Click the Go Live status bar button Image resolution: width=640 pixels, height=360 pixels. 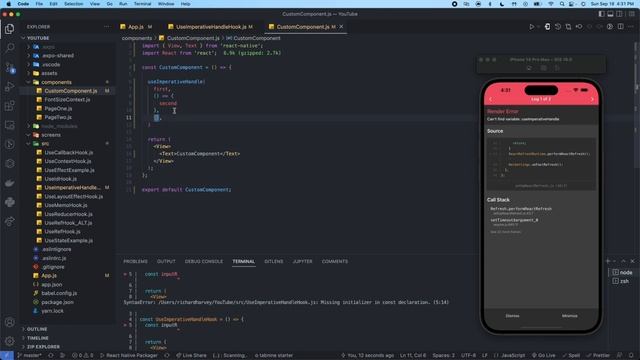pos(544,356)
